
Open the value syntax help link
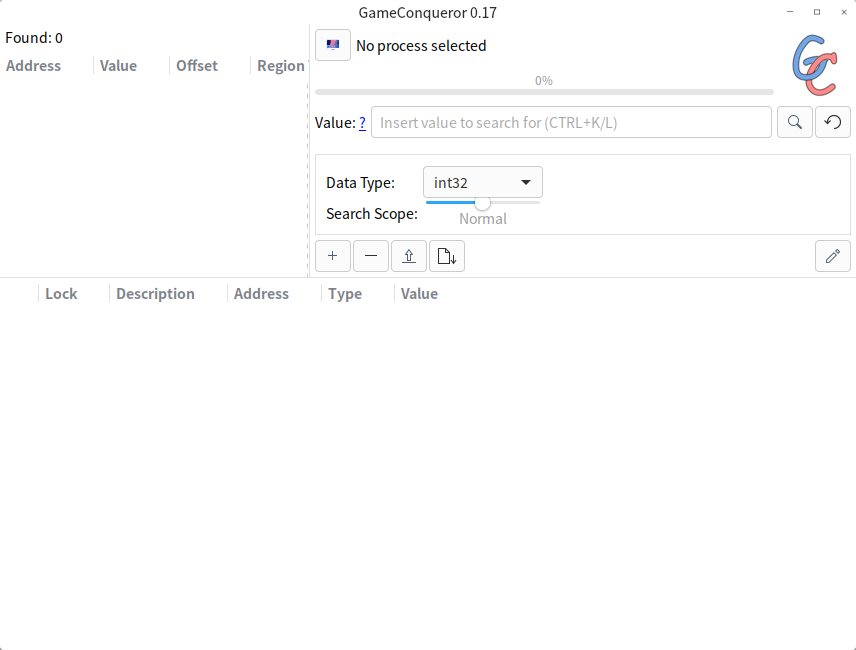[362, 123]
